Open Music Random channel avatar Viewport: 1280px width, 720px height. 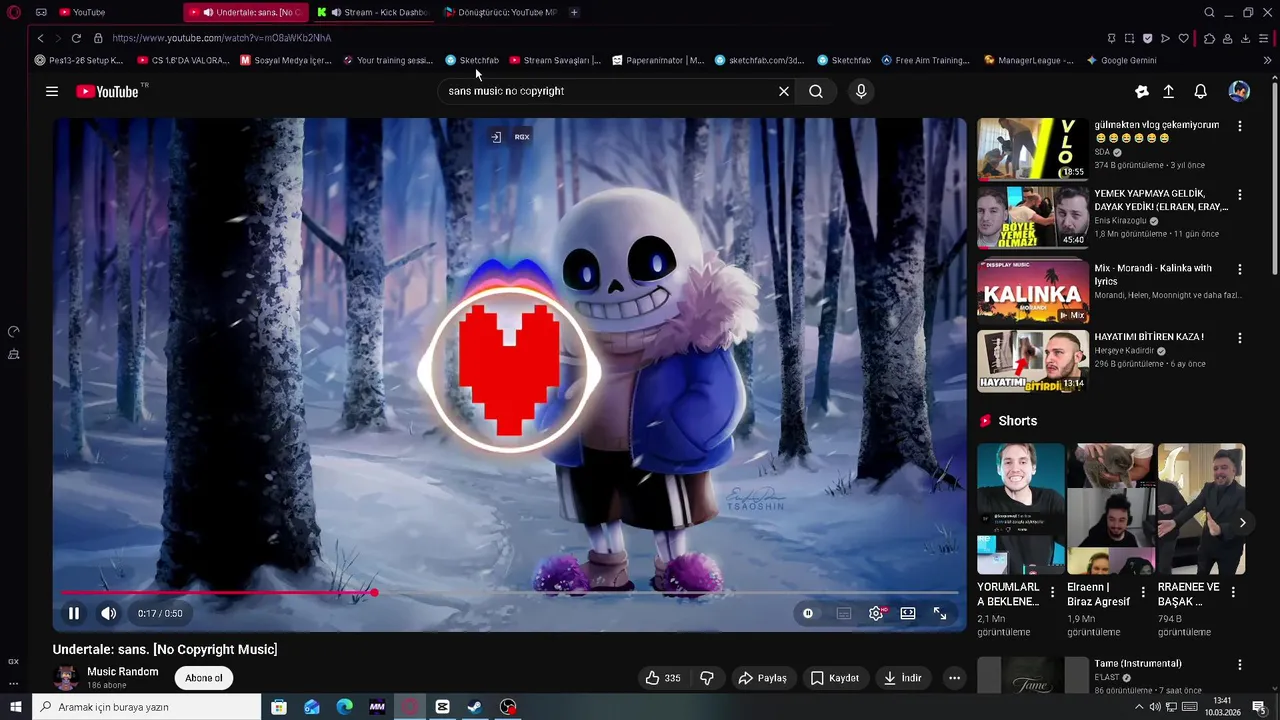tap(66, 678)
